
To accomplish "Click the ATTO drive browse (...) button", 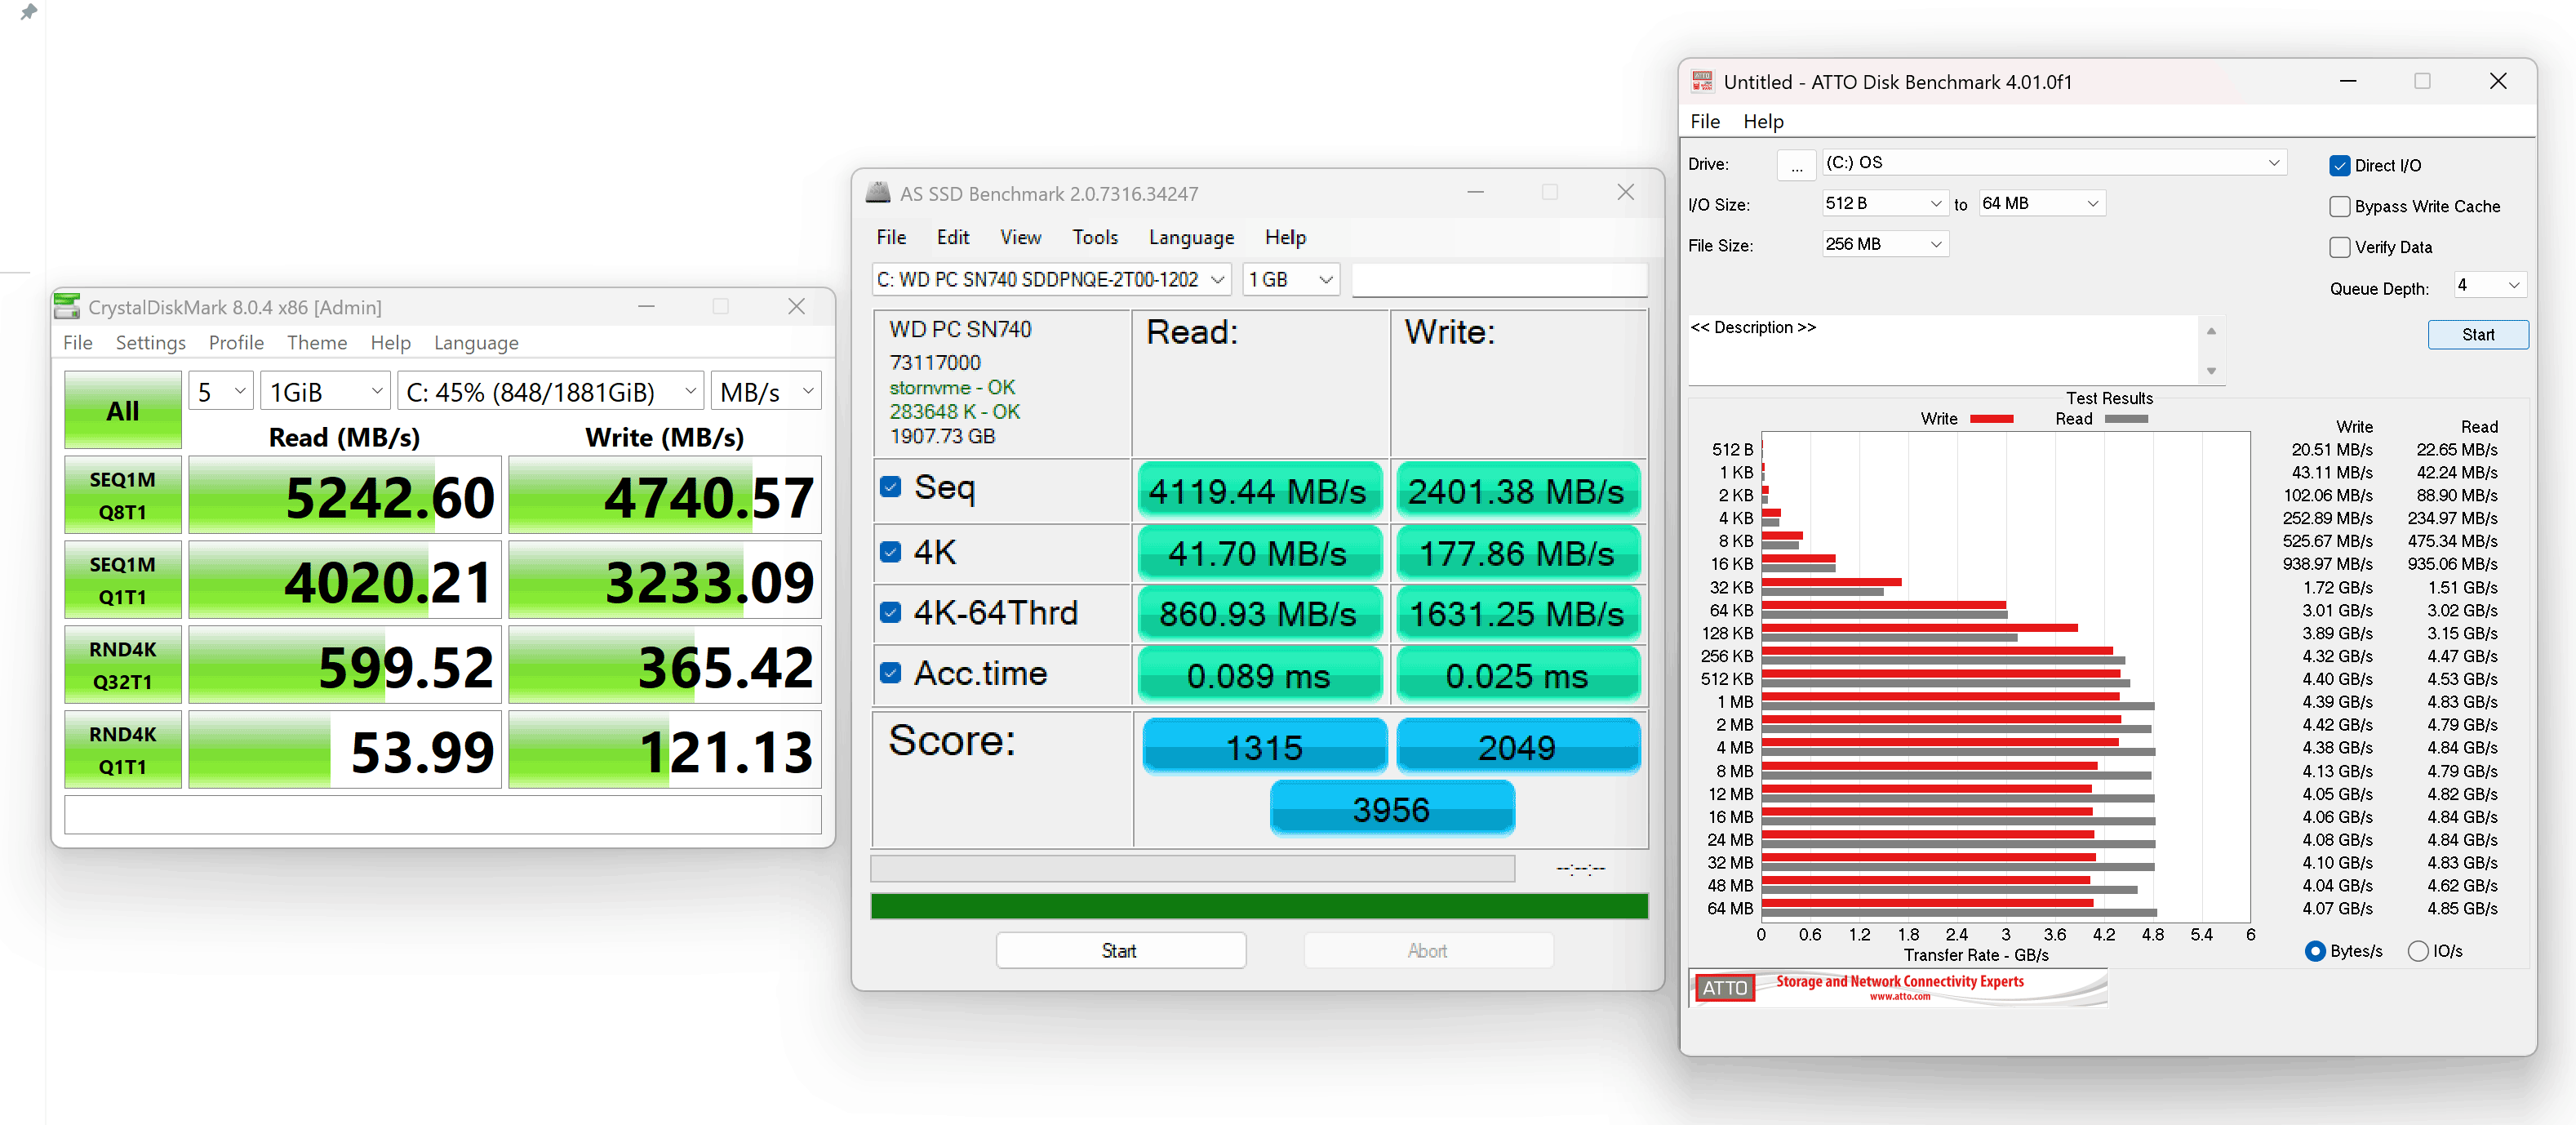I will tap(1796, 165).
